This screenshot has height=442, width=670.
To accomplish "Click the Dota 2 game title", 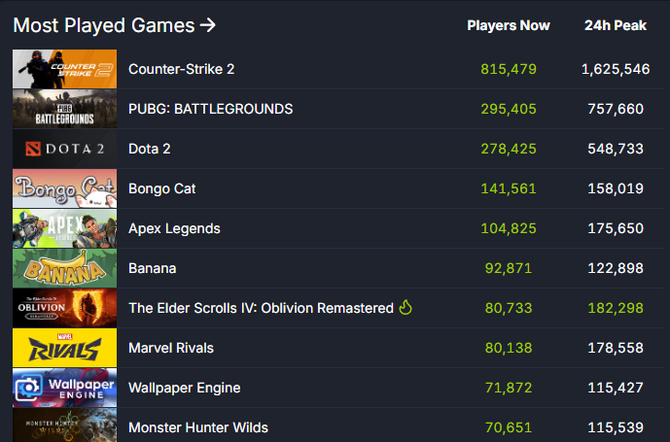I will [149, 148].
